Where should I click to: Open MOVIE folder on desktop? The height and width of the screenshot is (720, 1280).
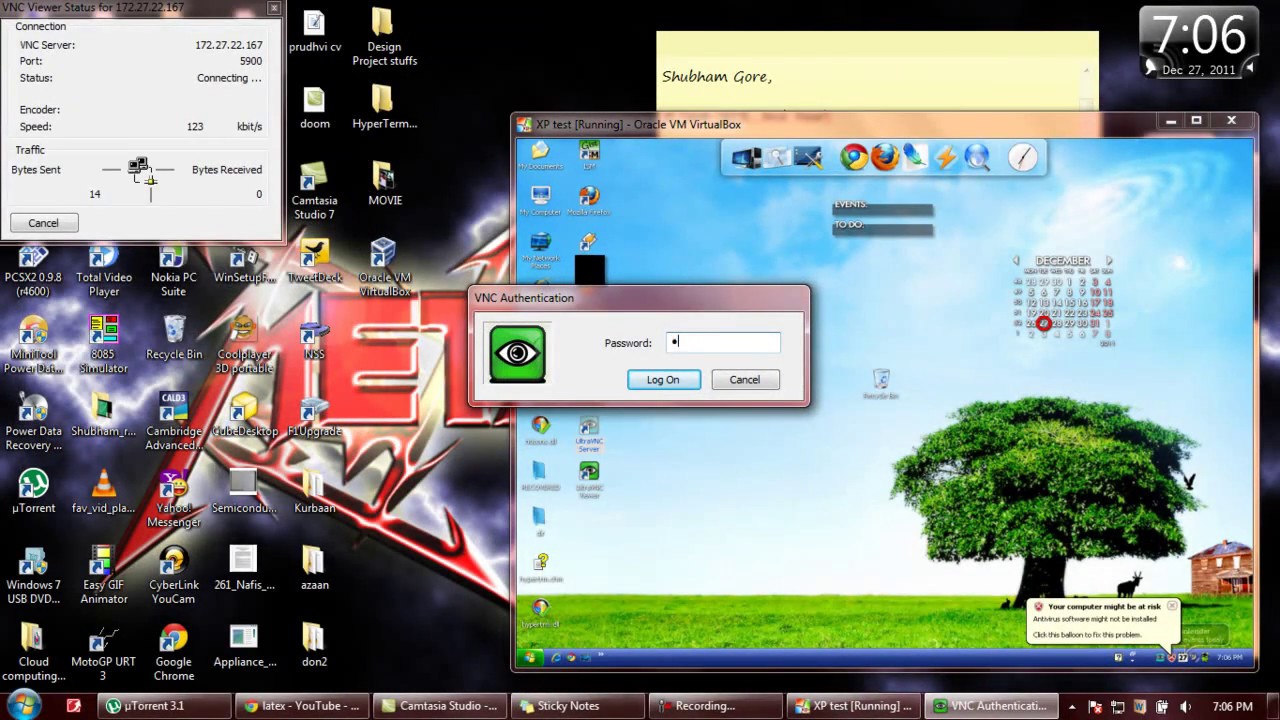pyautogui.click(x=384, y=183)
